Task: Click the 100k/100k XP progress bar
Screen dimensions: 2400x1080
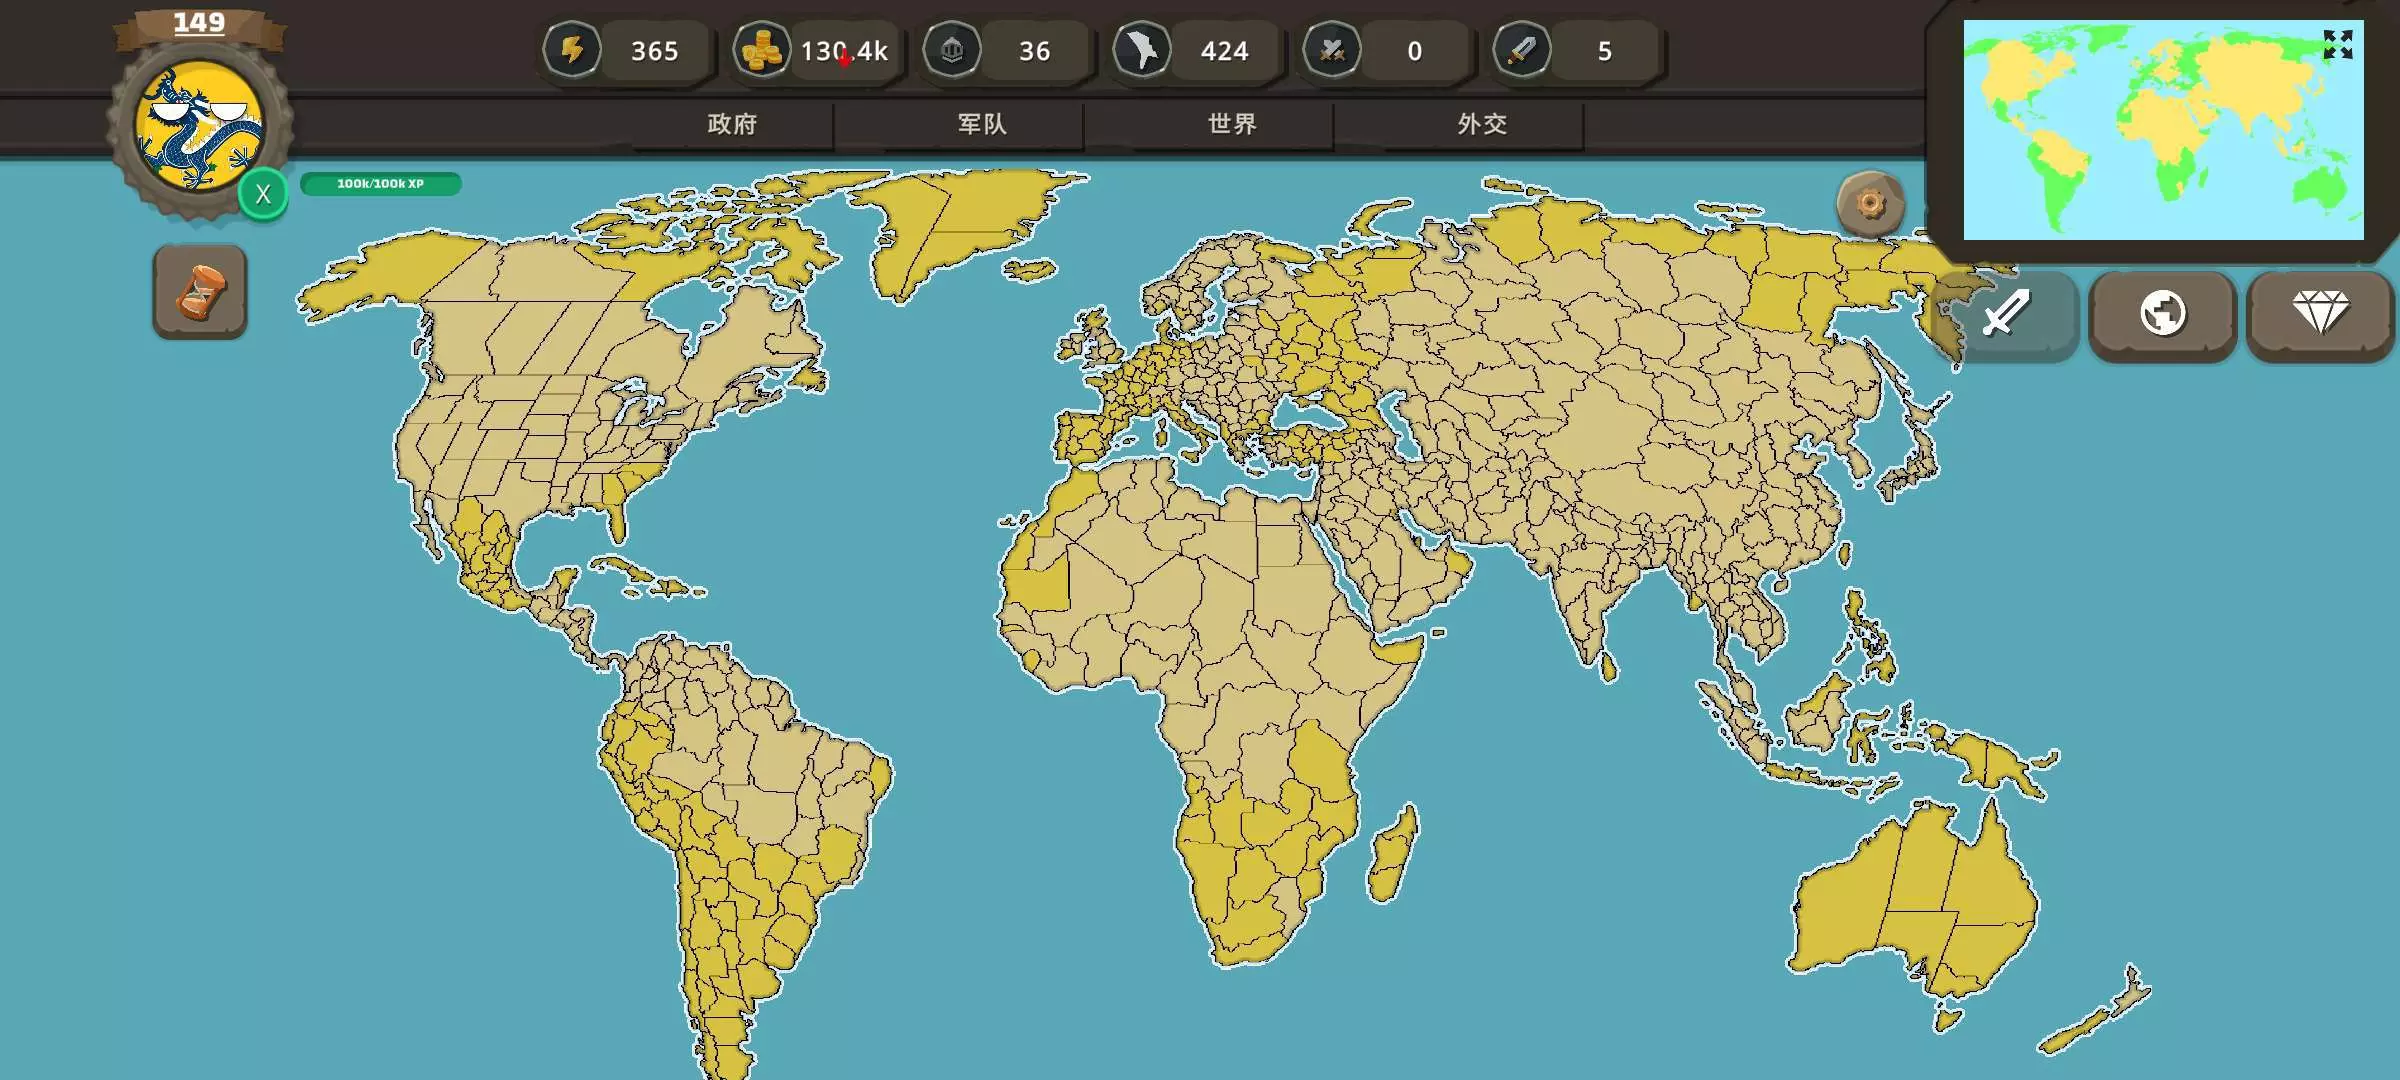Action: (380, 184)
